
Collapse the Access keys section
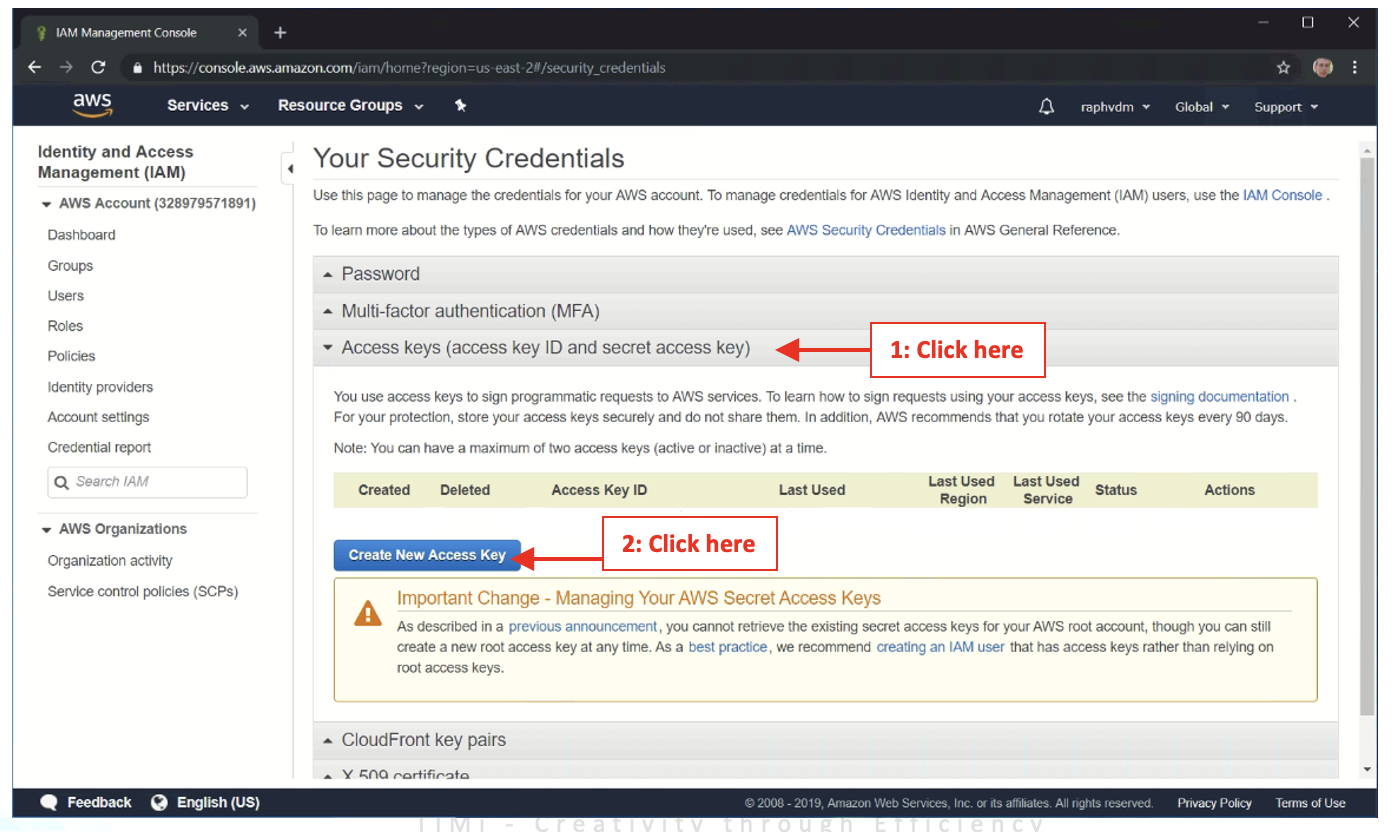click(545, 348)
